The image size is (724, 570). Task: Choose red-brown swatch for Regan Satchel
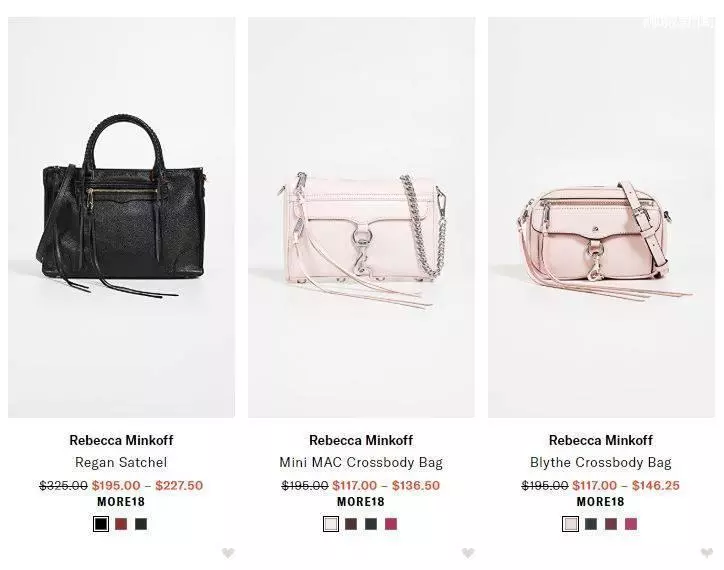pos(121,524)
